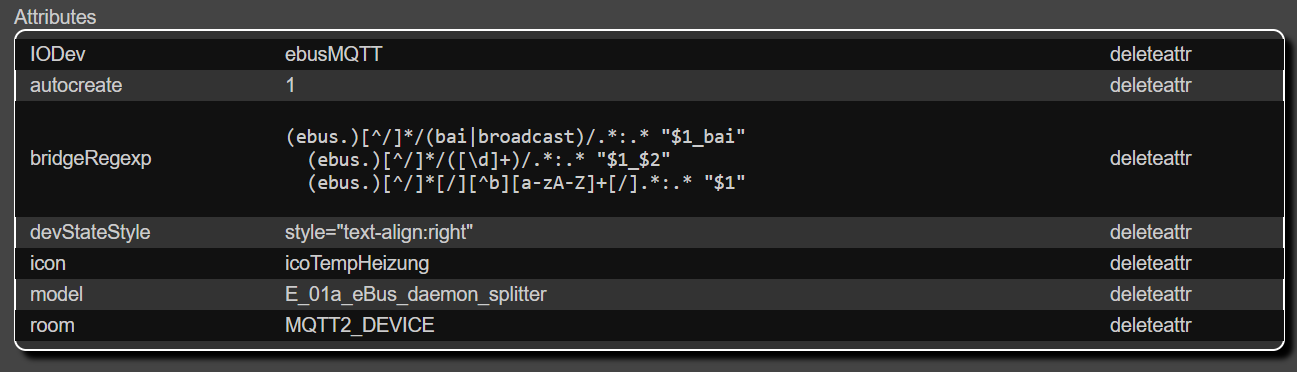
Task: Delete the IODev attribute via deleteattr
Action: 1150,55
